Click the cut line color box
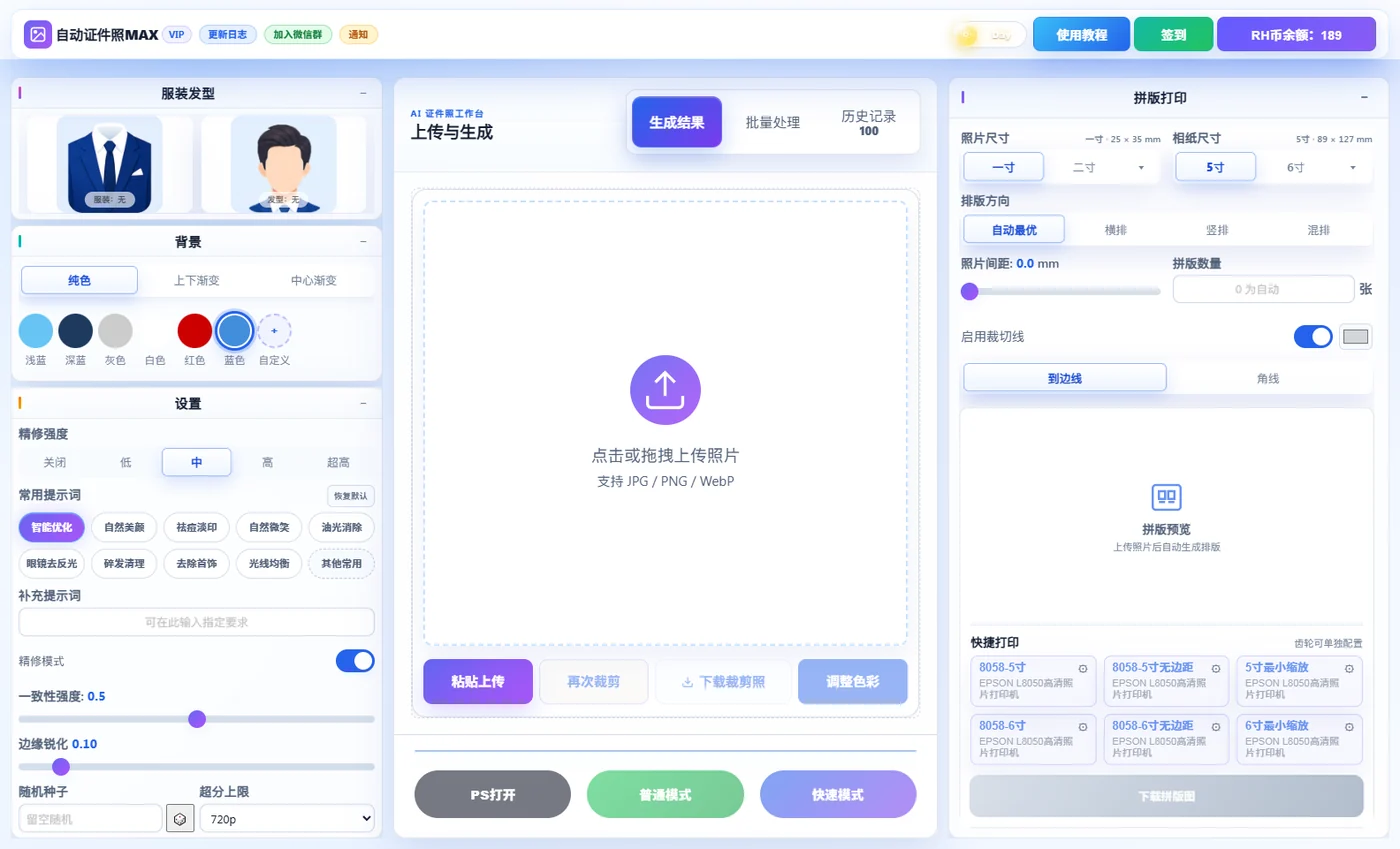 [x=1356, y=337]
